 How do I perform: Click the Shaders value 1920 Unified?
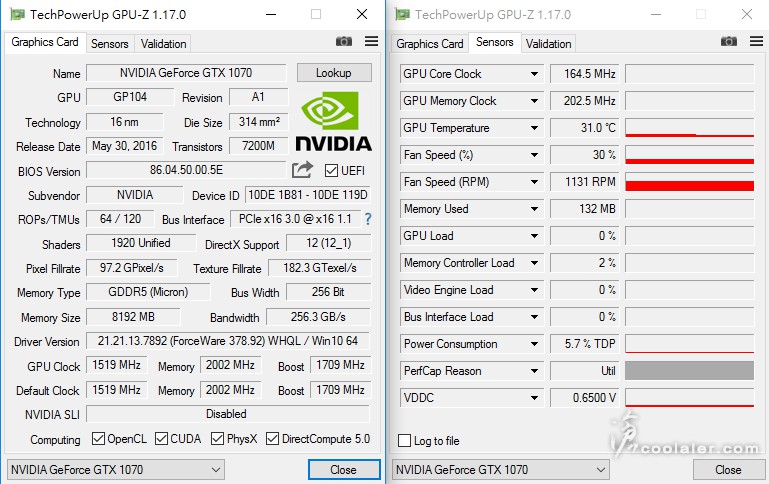click(141, 243)
